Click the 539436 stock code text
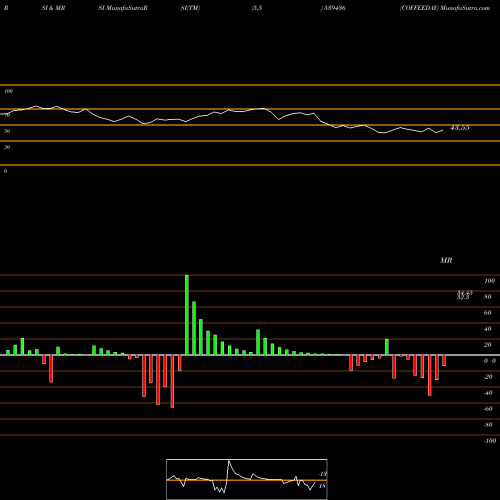 [x=335, y=8]
